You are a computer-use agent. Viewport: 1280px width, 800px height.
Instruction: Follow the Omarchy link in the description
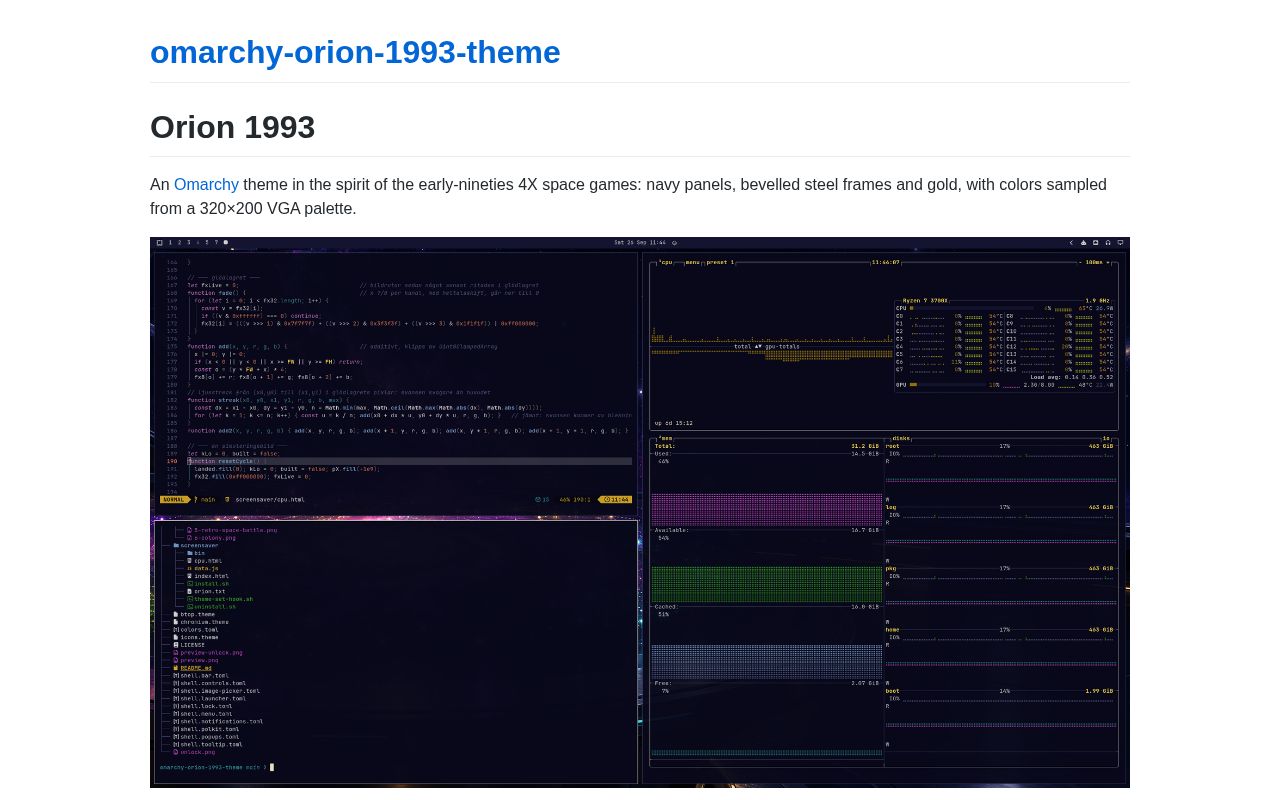click(206, 185)
